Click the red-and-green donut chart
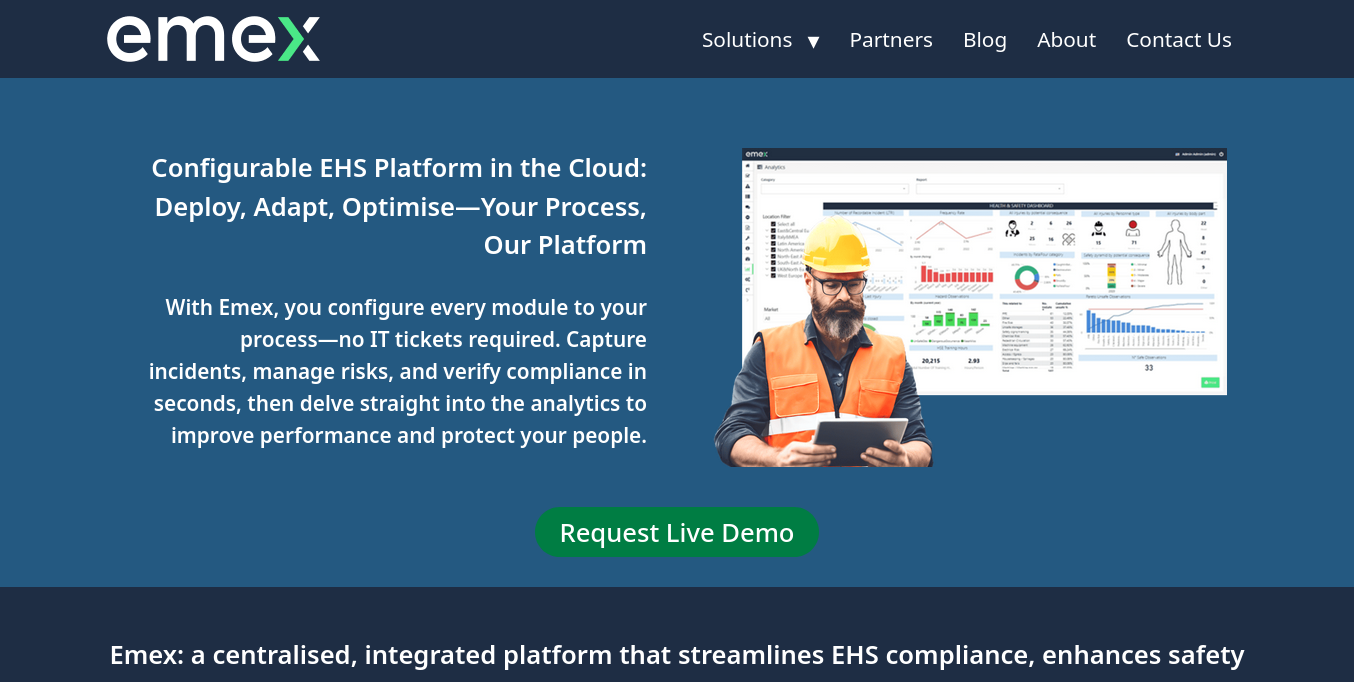The width and height of the screenshot is (1366, 682). click(1027, 278)
